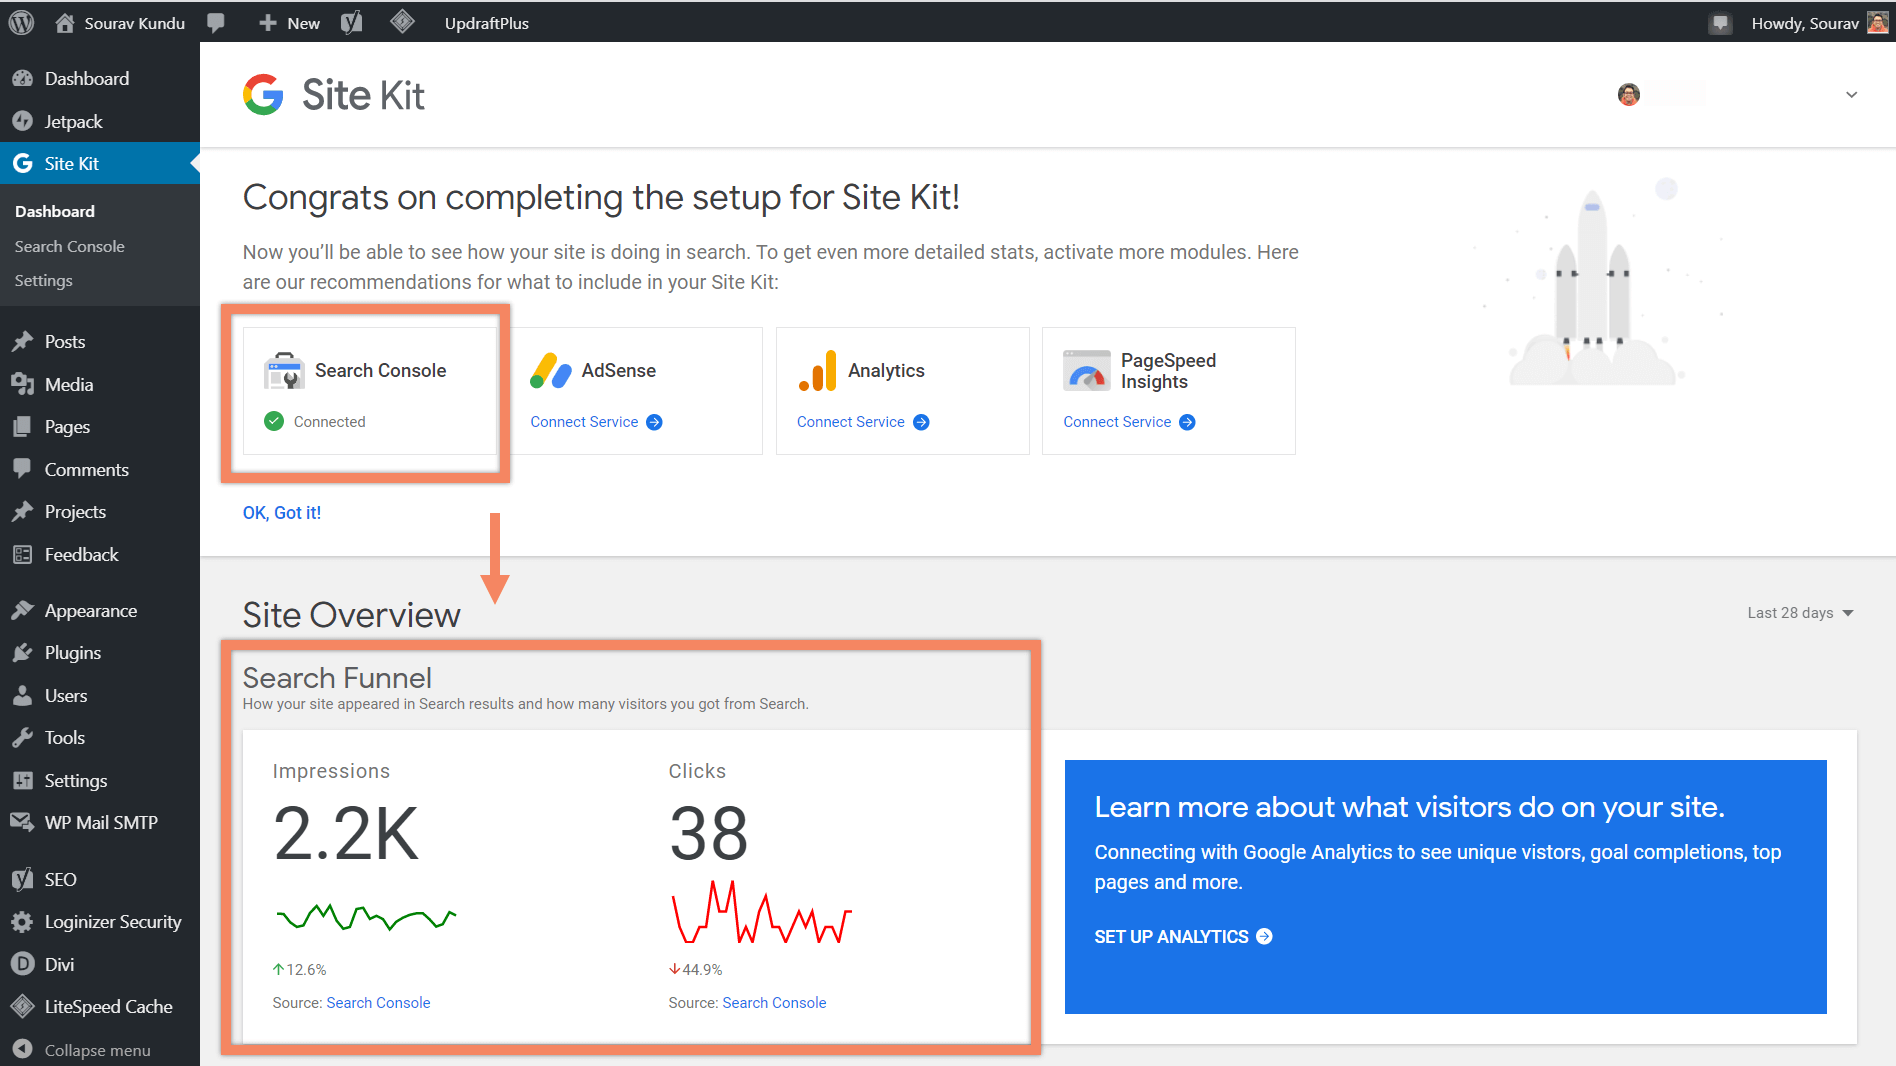Viewport: 1896px width, 1066px height.
Task: Click the 2.2K impressions value
Action: (x=346, y=834)
